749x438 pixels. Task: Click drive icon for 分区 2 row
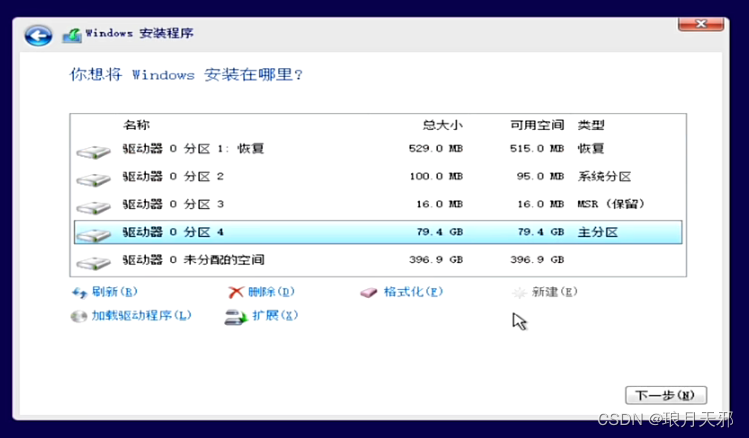pyautogui.click(x=94, y=180)
